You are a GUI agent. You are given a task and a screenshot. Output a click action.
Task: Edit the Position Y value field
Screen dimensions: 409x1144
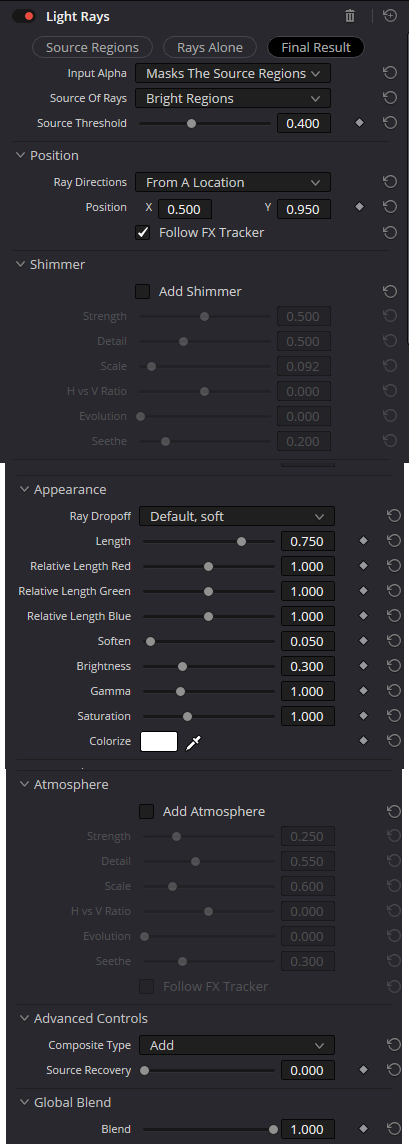point(303,209)
